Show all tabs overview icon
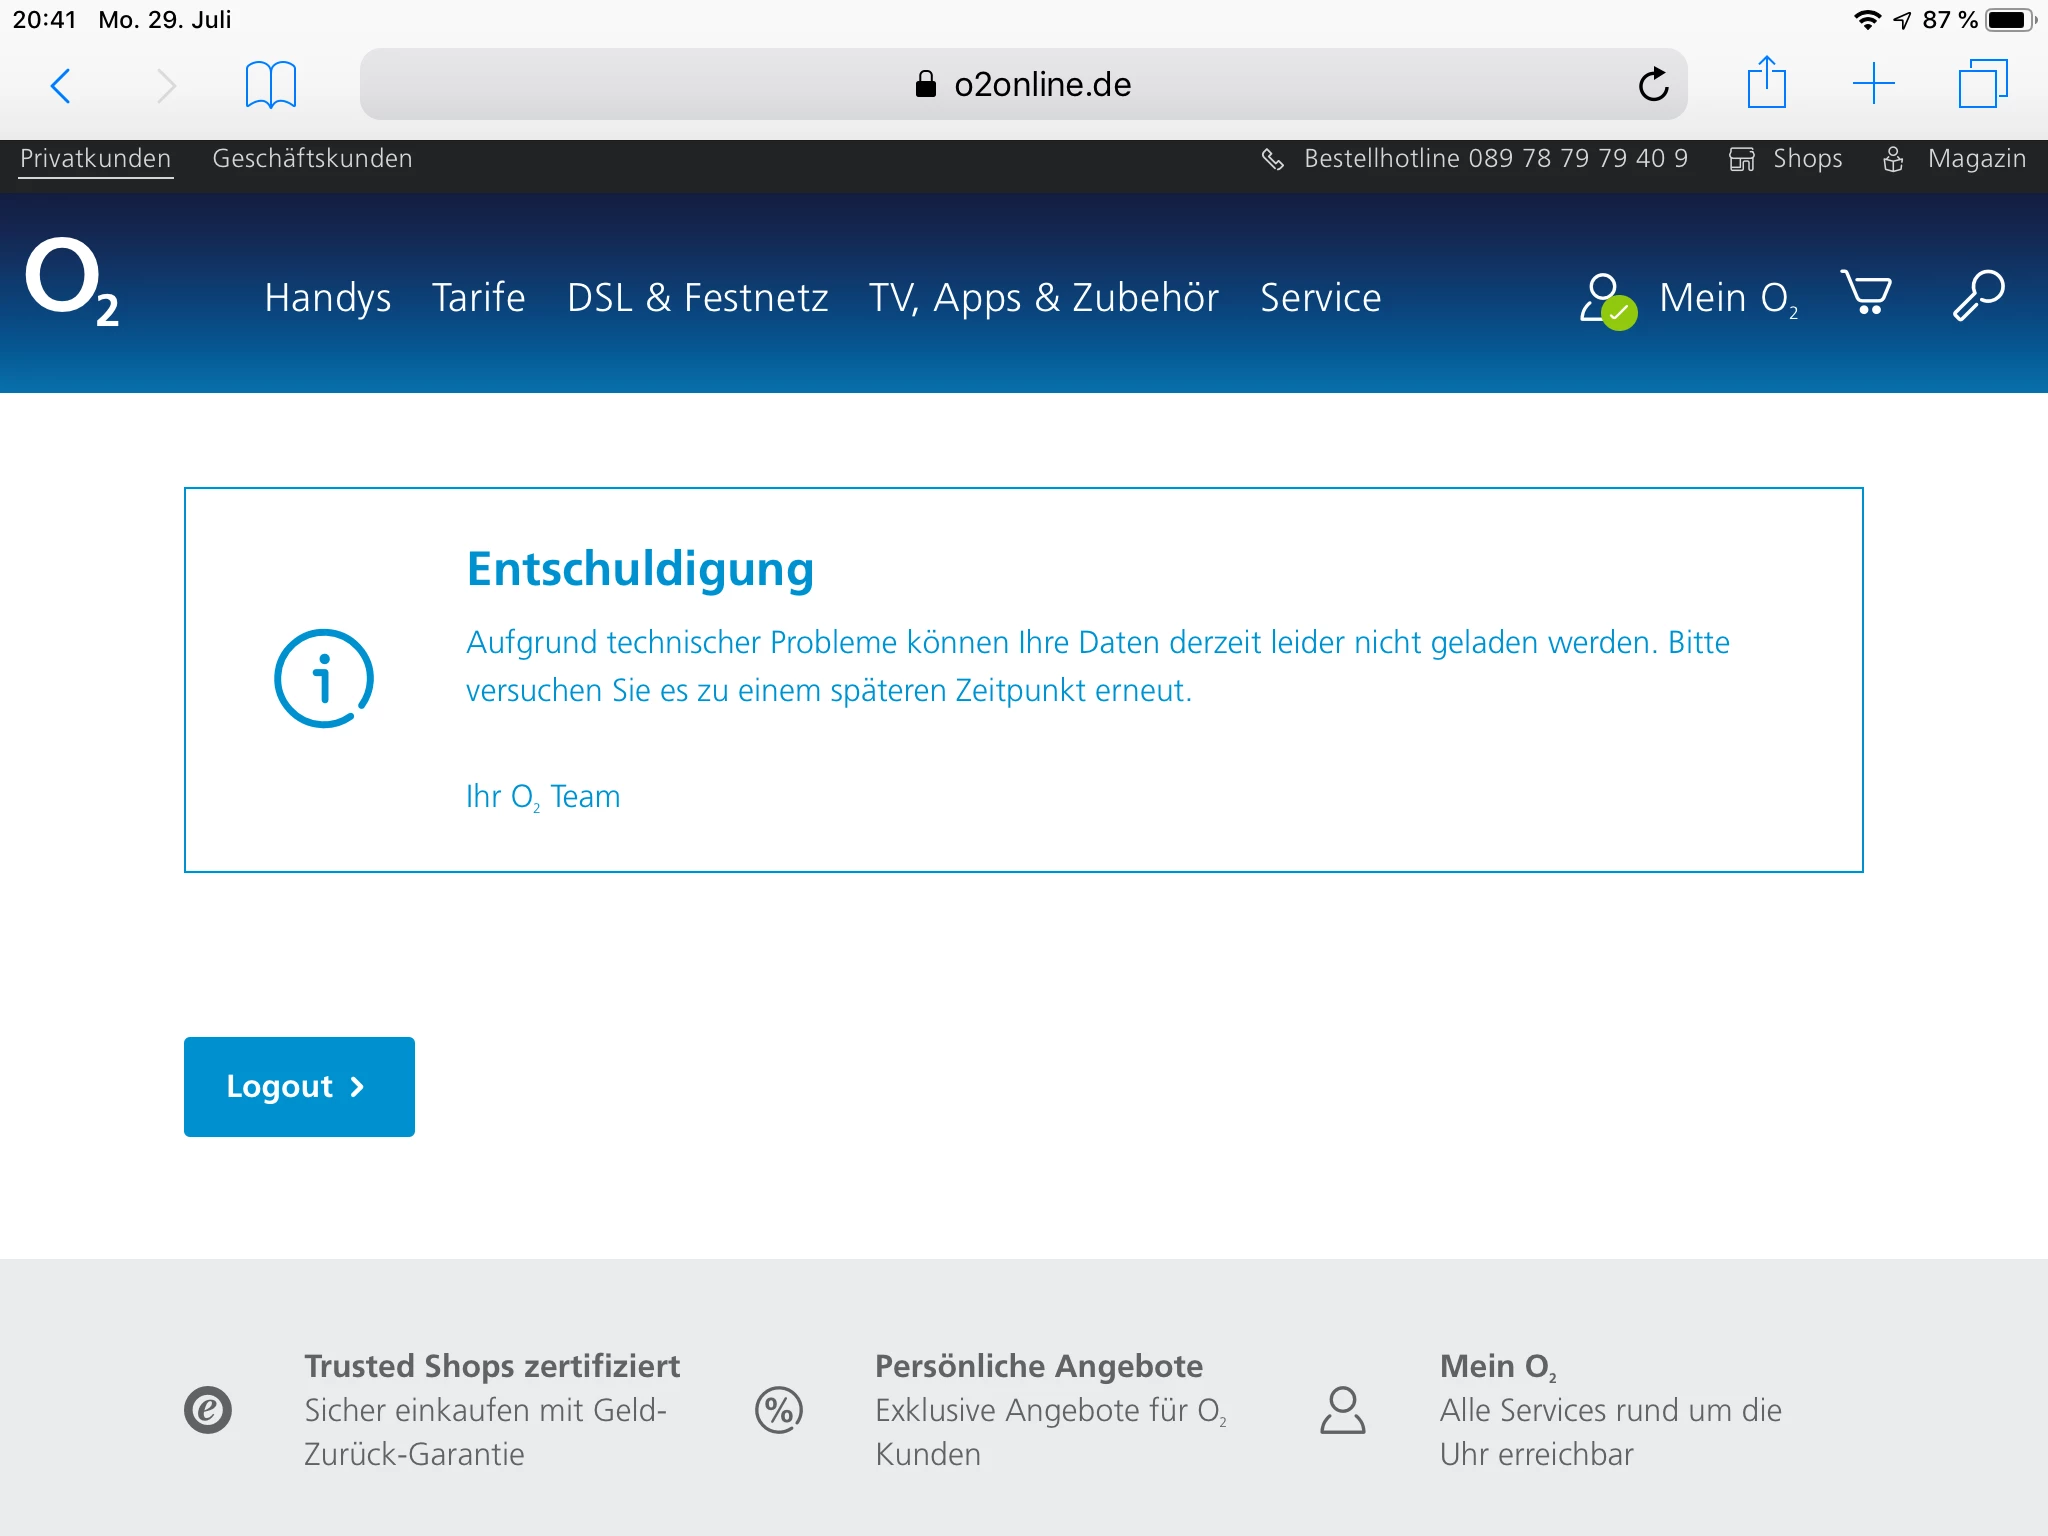The image size is (2048, 1536). pos(1982,84)
